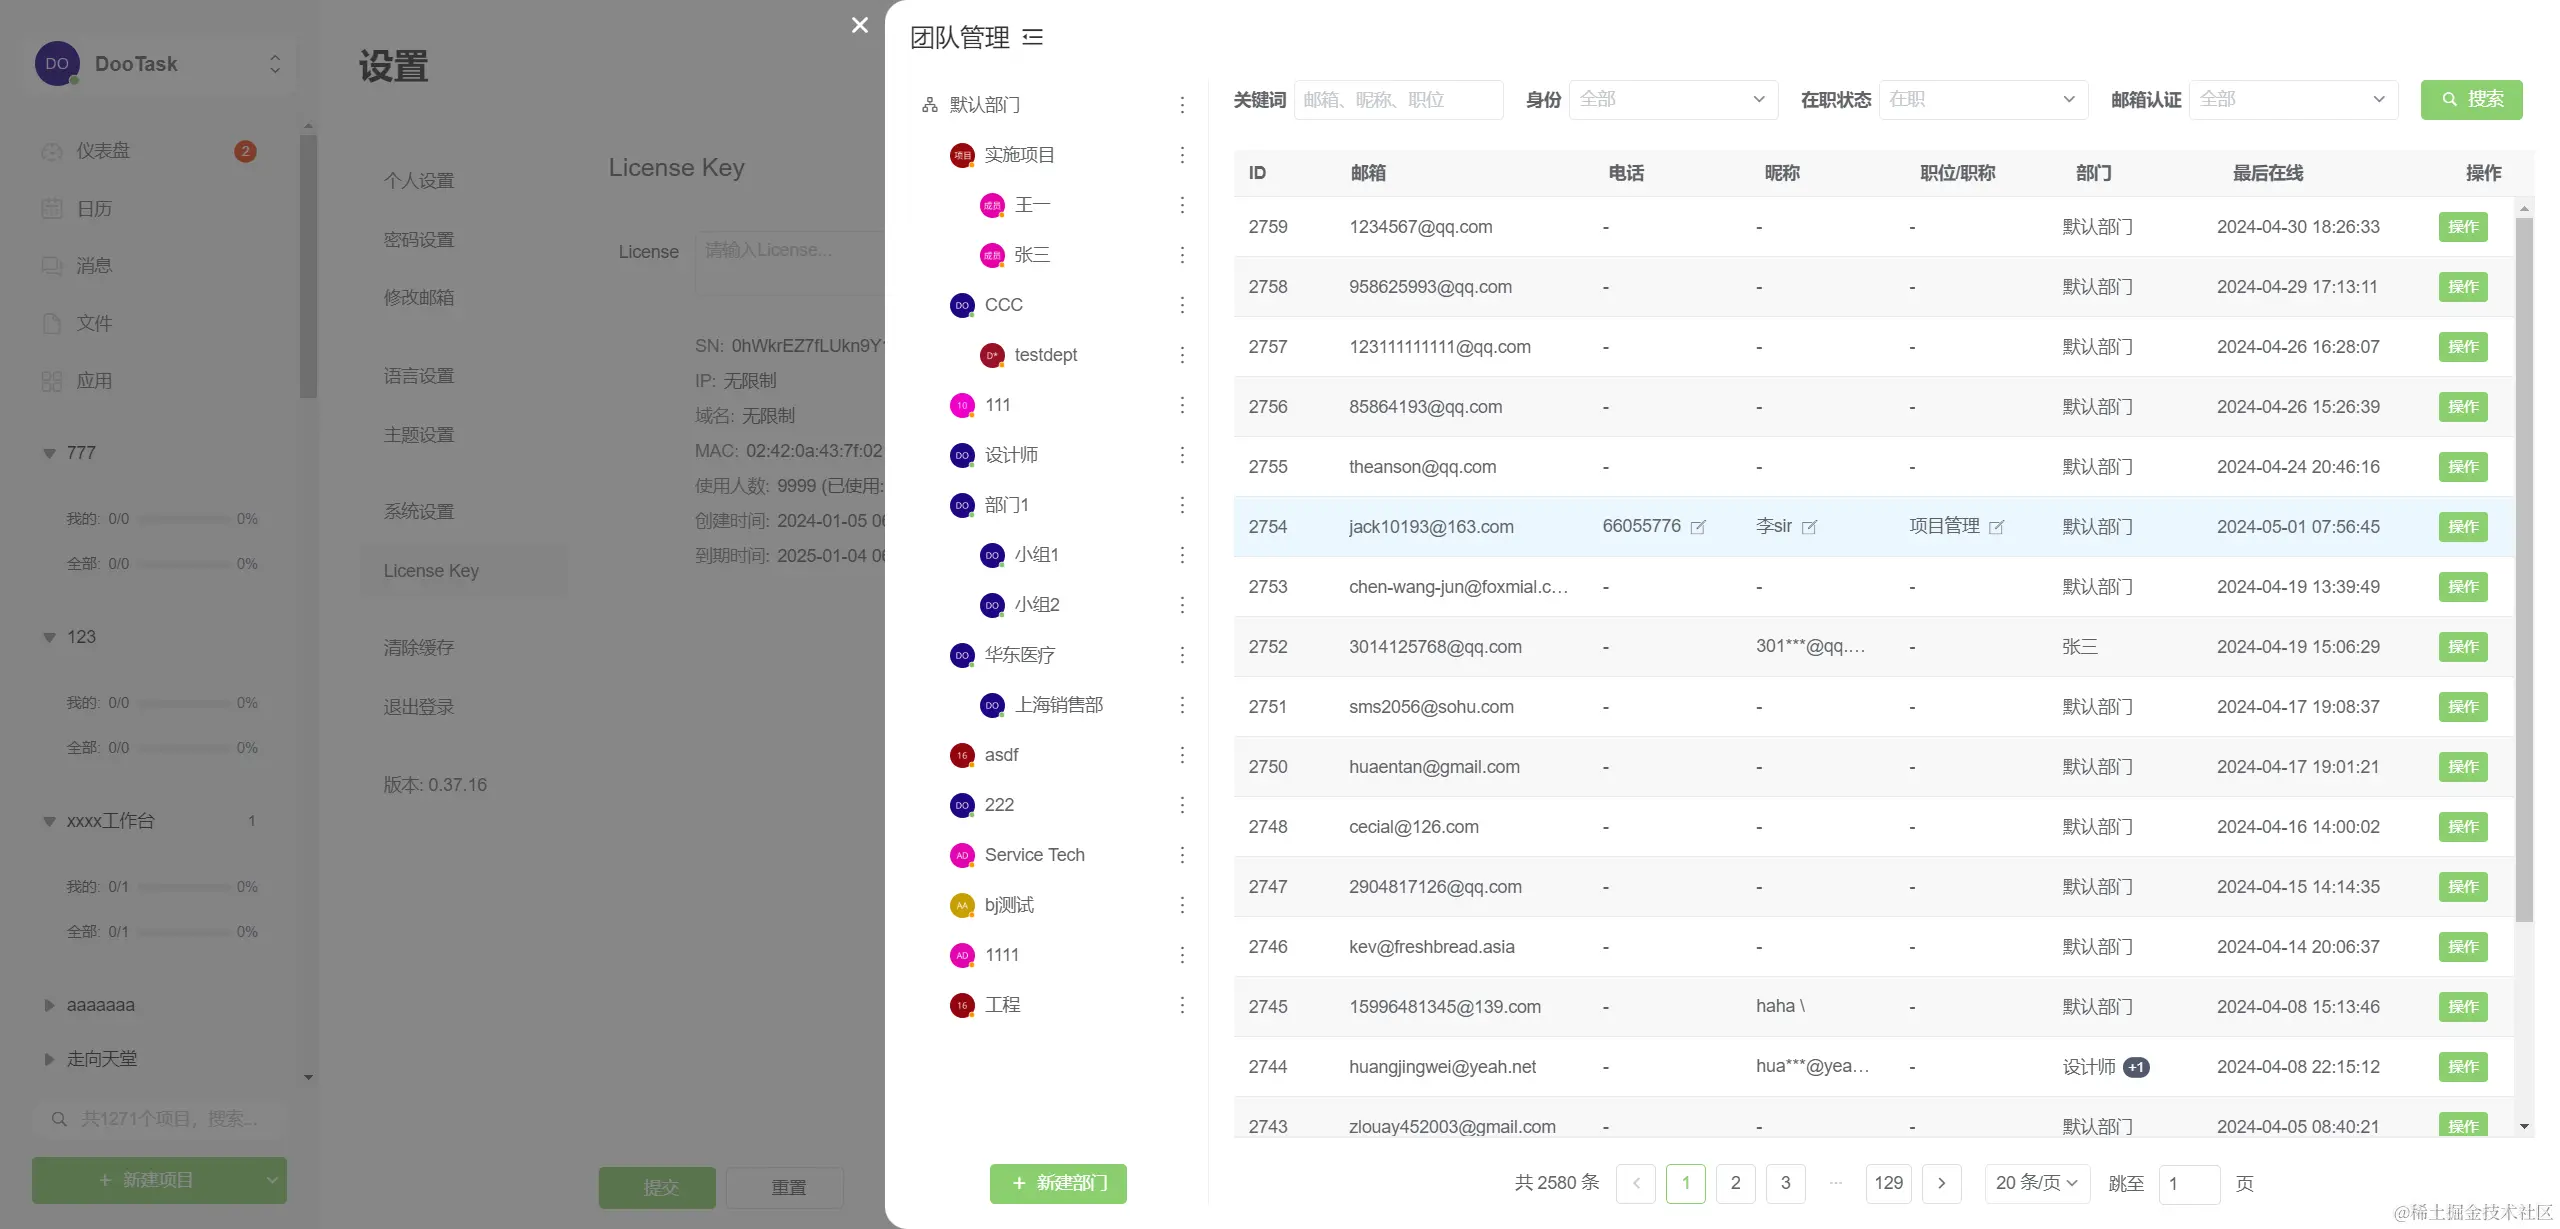
Task: Open the 20 条/页 page size dropdown
Action: pos(2035,1183)
